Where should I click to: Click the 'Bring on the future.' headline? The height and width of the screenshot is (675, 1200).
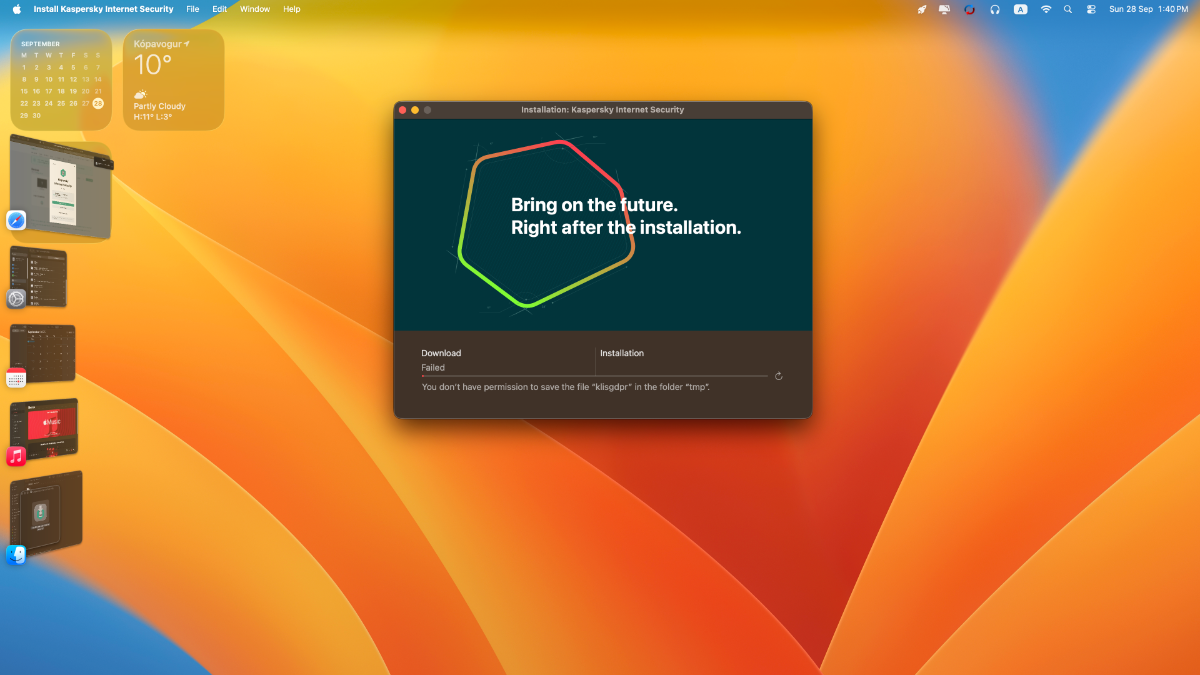pyautogui.click(x=594, y=204)
